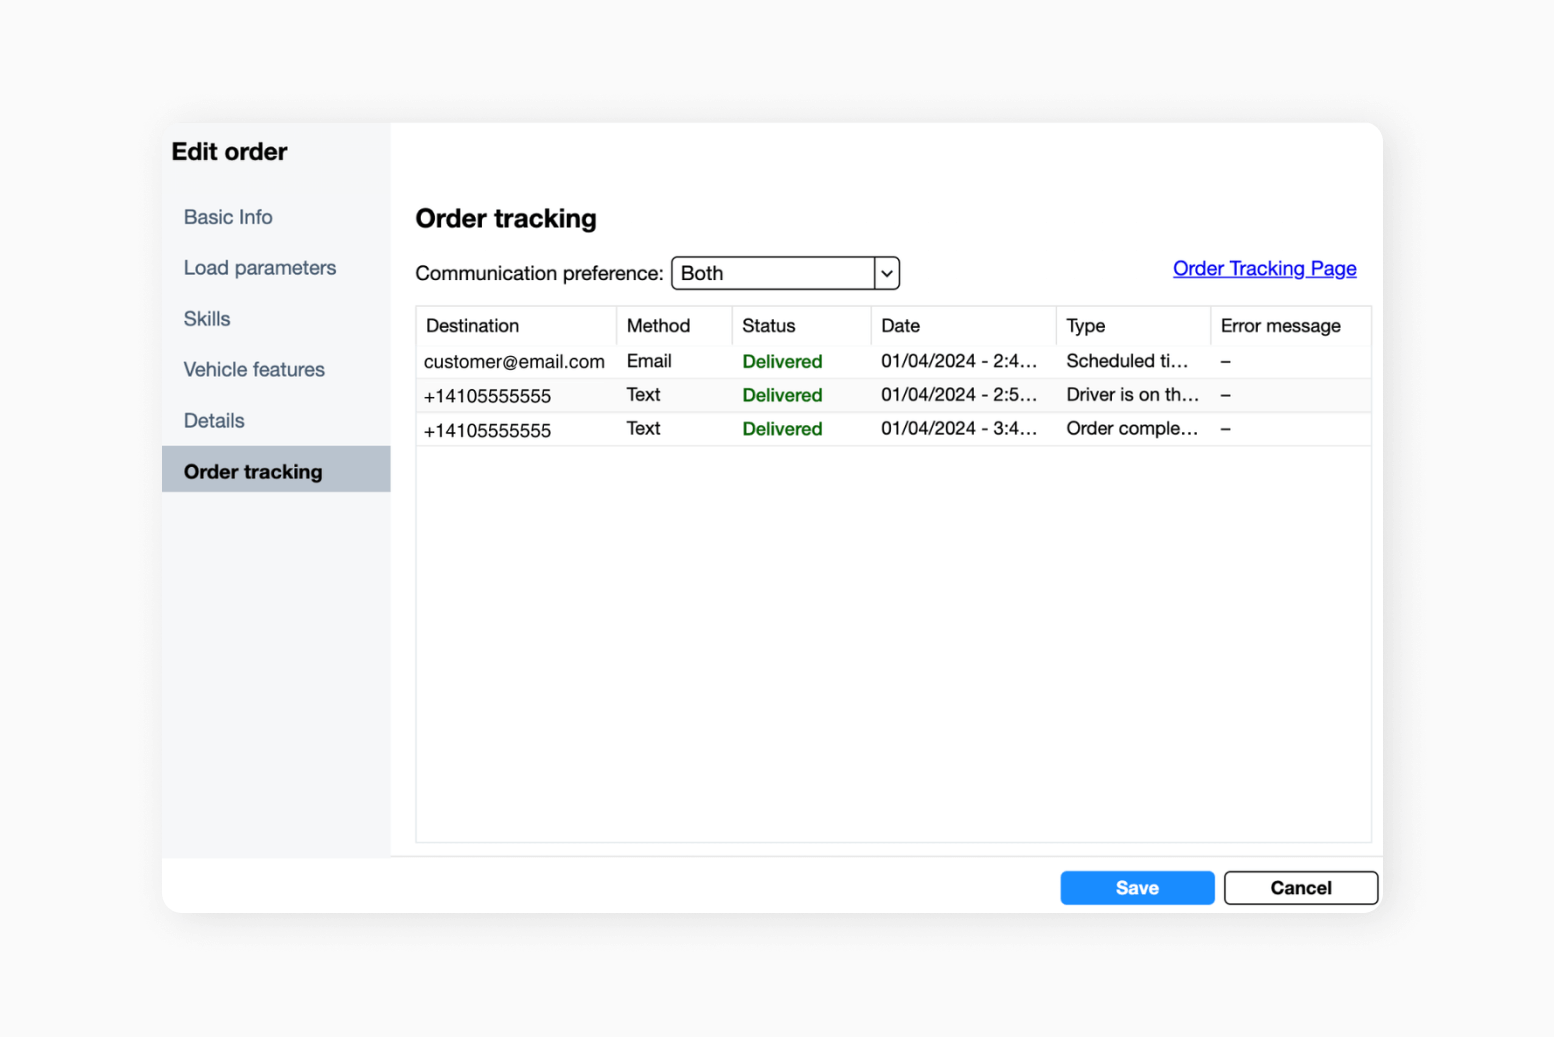Open the Order Tracking Page link
This screenshot has width=1554, height=1037.
pyautogui.click(x=1264, y=268)
